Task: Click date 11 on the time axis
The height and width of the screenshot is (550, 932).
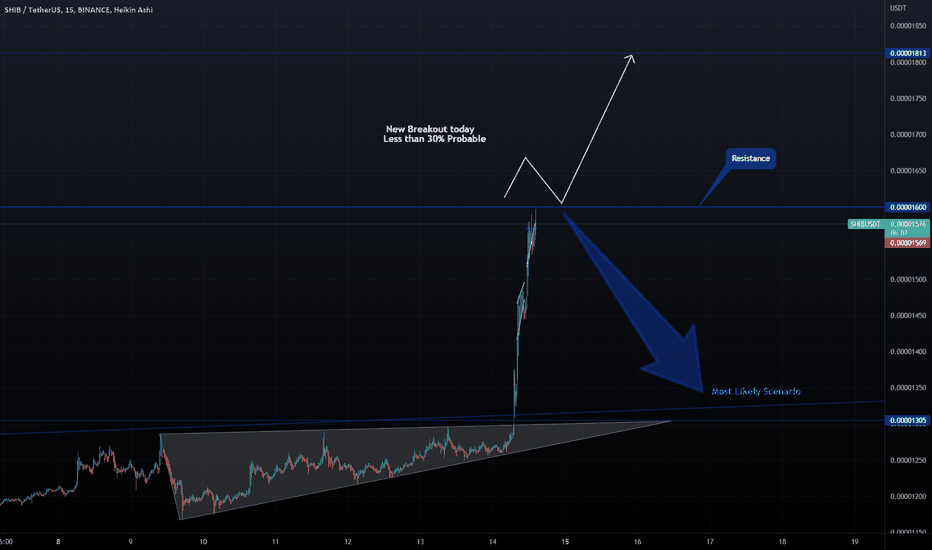Action: pyautogui.click(x=275, y=542)
